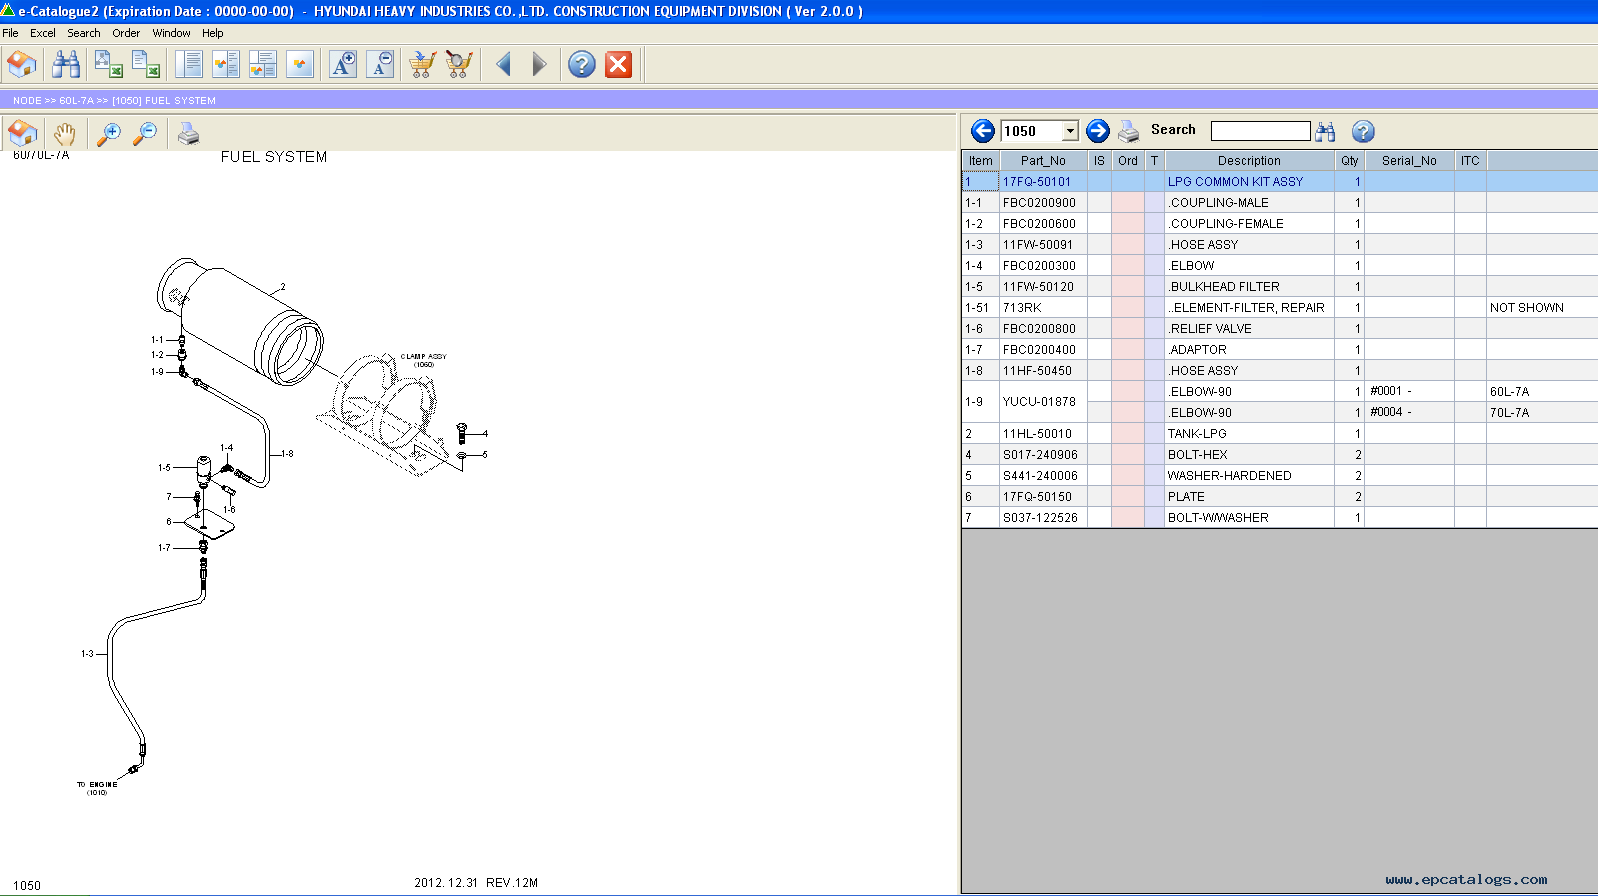
Task: Click the Item column header
Action: (x=981, y=161)
